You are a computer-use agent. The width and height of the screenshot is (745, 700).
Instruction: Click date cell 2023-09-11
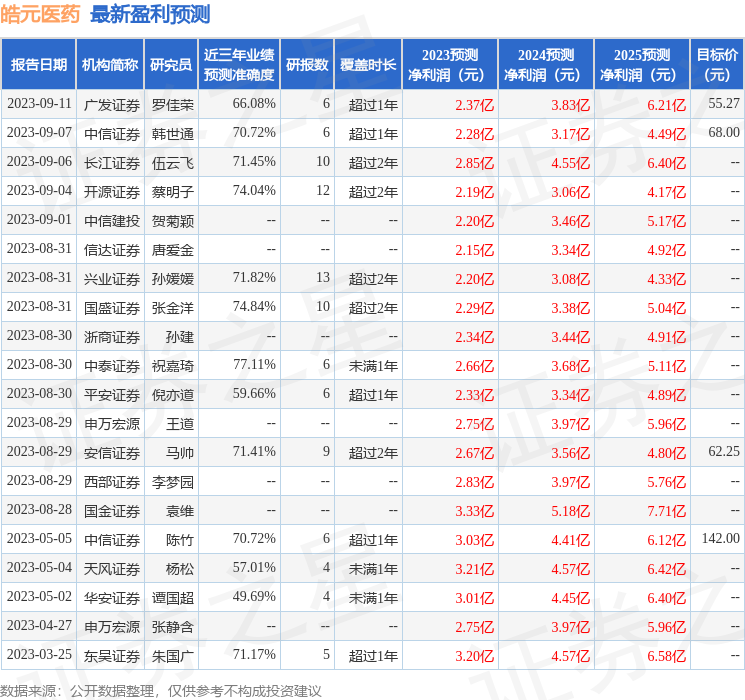click(x=39, y=103)
